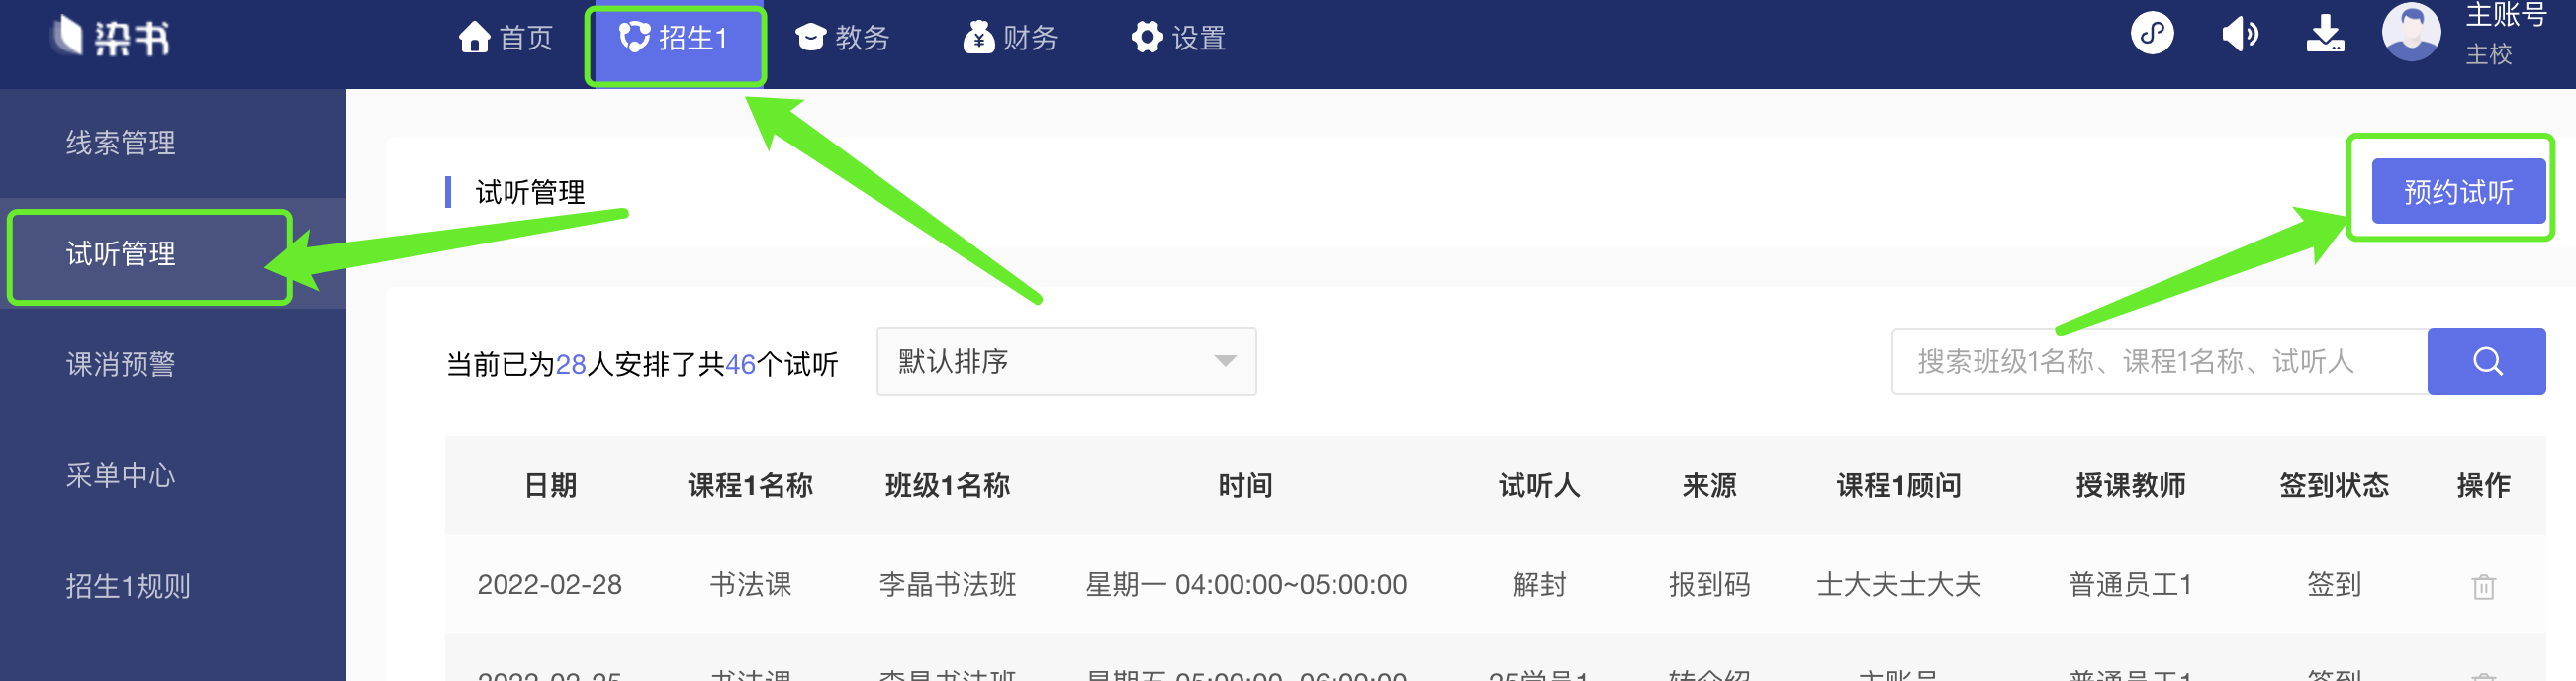Image resolution: width=2576 pixels, height=681 pixels.
Task: Click the 预约试听 button
Action: pyautogui.click(x=2458, y=191)
